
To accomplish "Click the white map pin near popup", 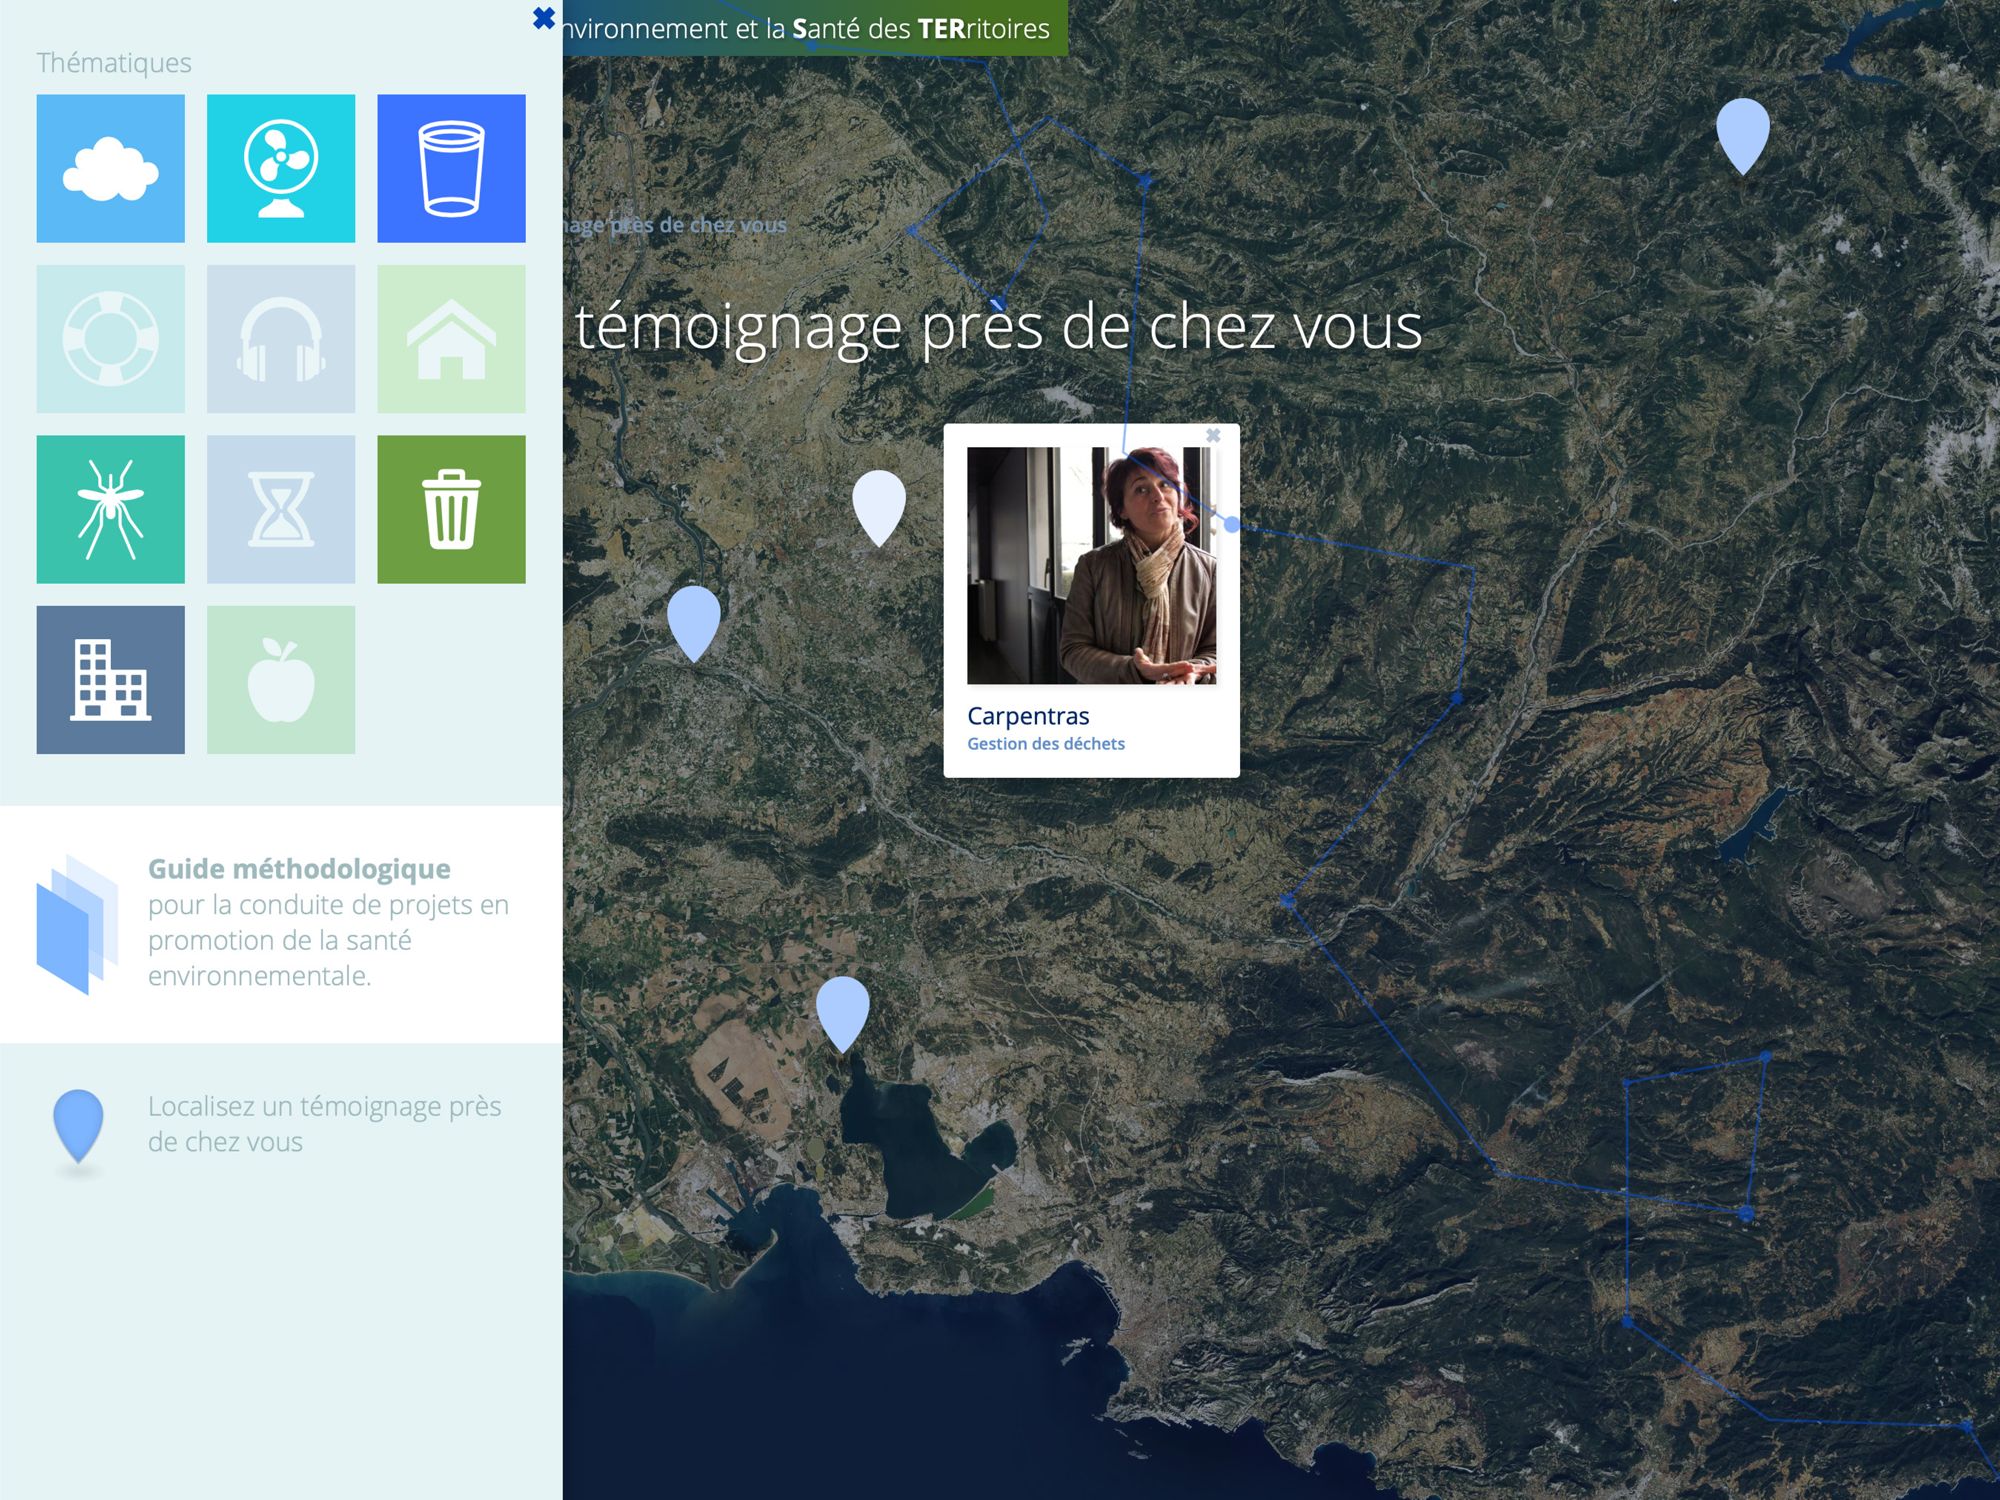I will click(879, 503).
